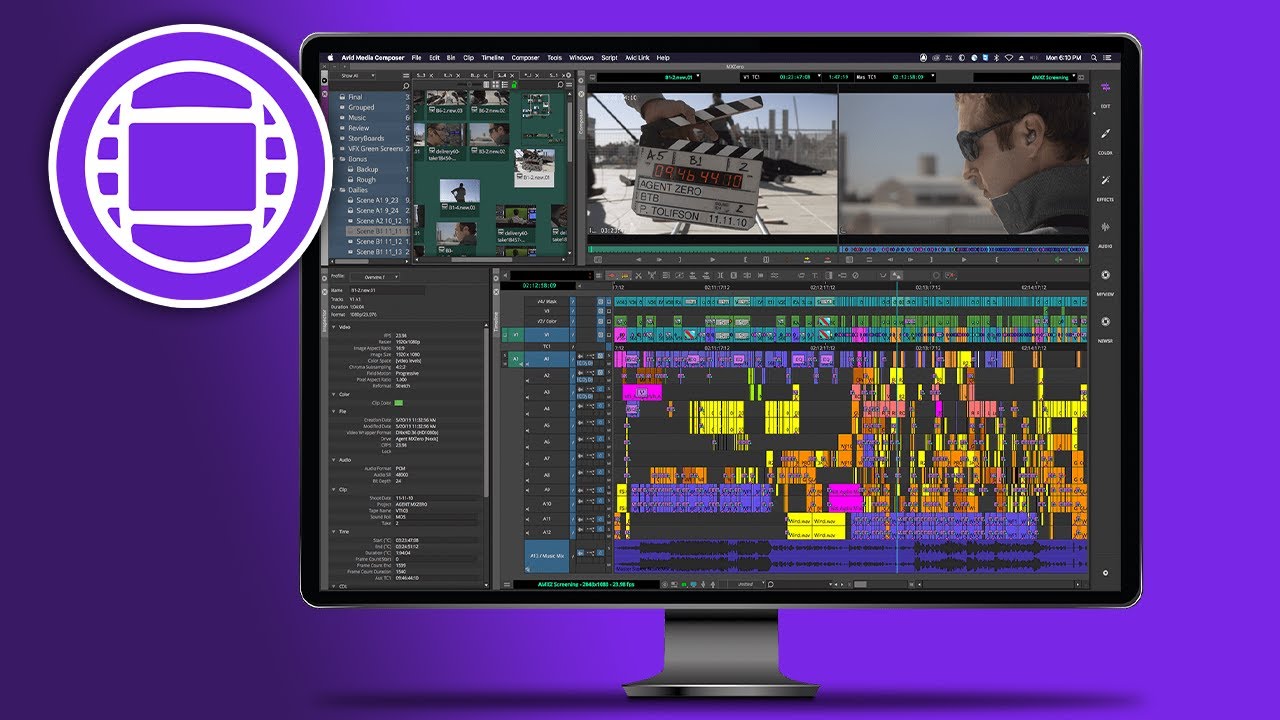Play the source monitor clip
The width and height of the screenshot is (1280, 720).
click(x=713, y=259)
